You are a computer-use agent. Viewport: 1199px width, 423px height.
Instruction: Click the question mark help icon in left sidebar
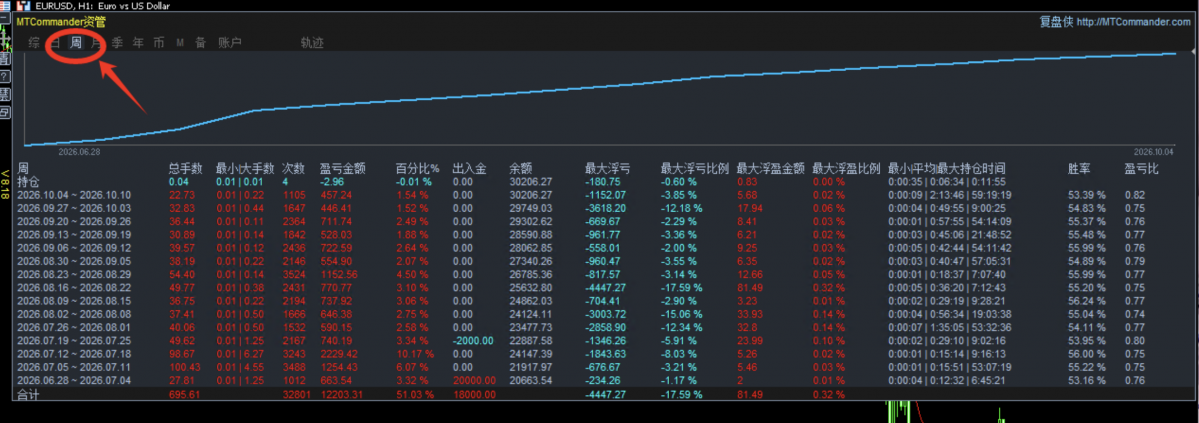pos(5,76)
